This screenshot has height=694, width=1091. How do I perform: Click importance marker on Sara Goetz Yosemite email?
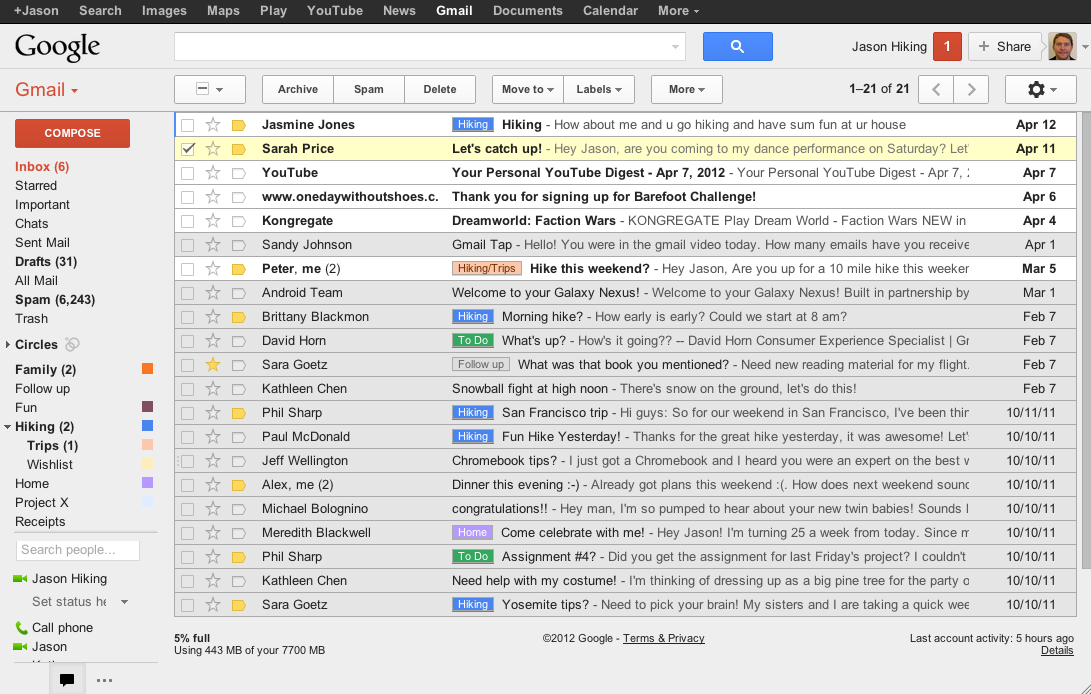[x=239, y=605]
